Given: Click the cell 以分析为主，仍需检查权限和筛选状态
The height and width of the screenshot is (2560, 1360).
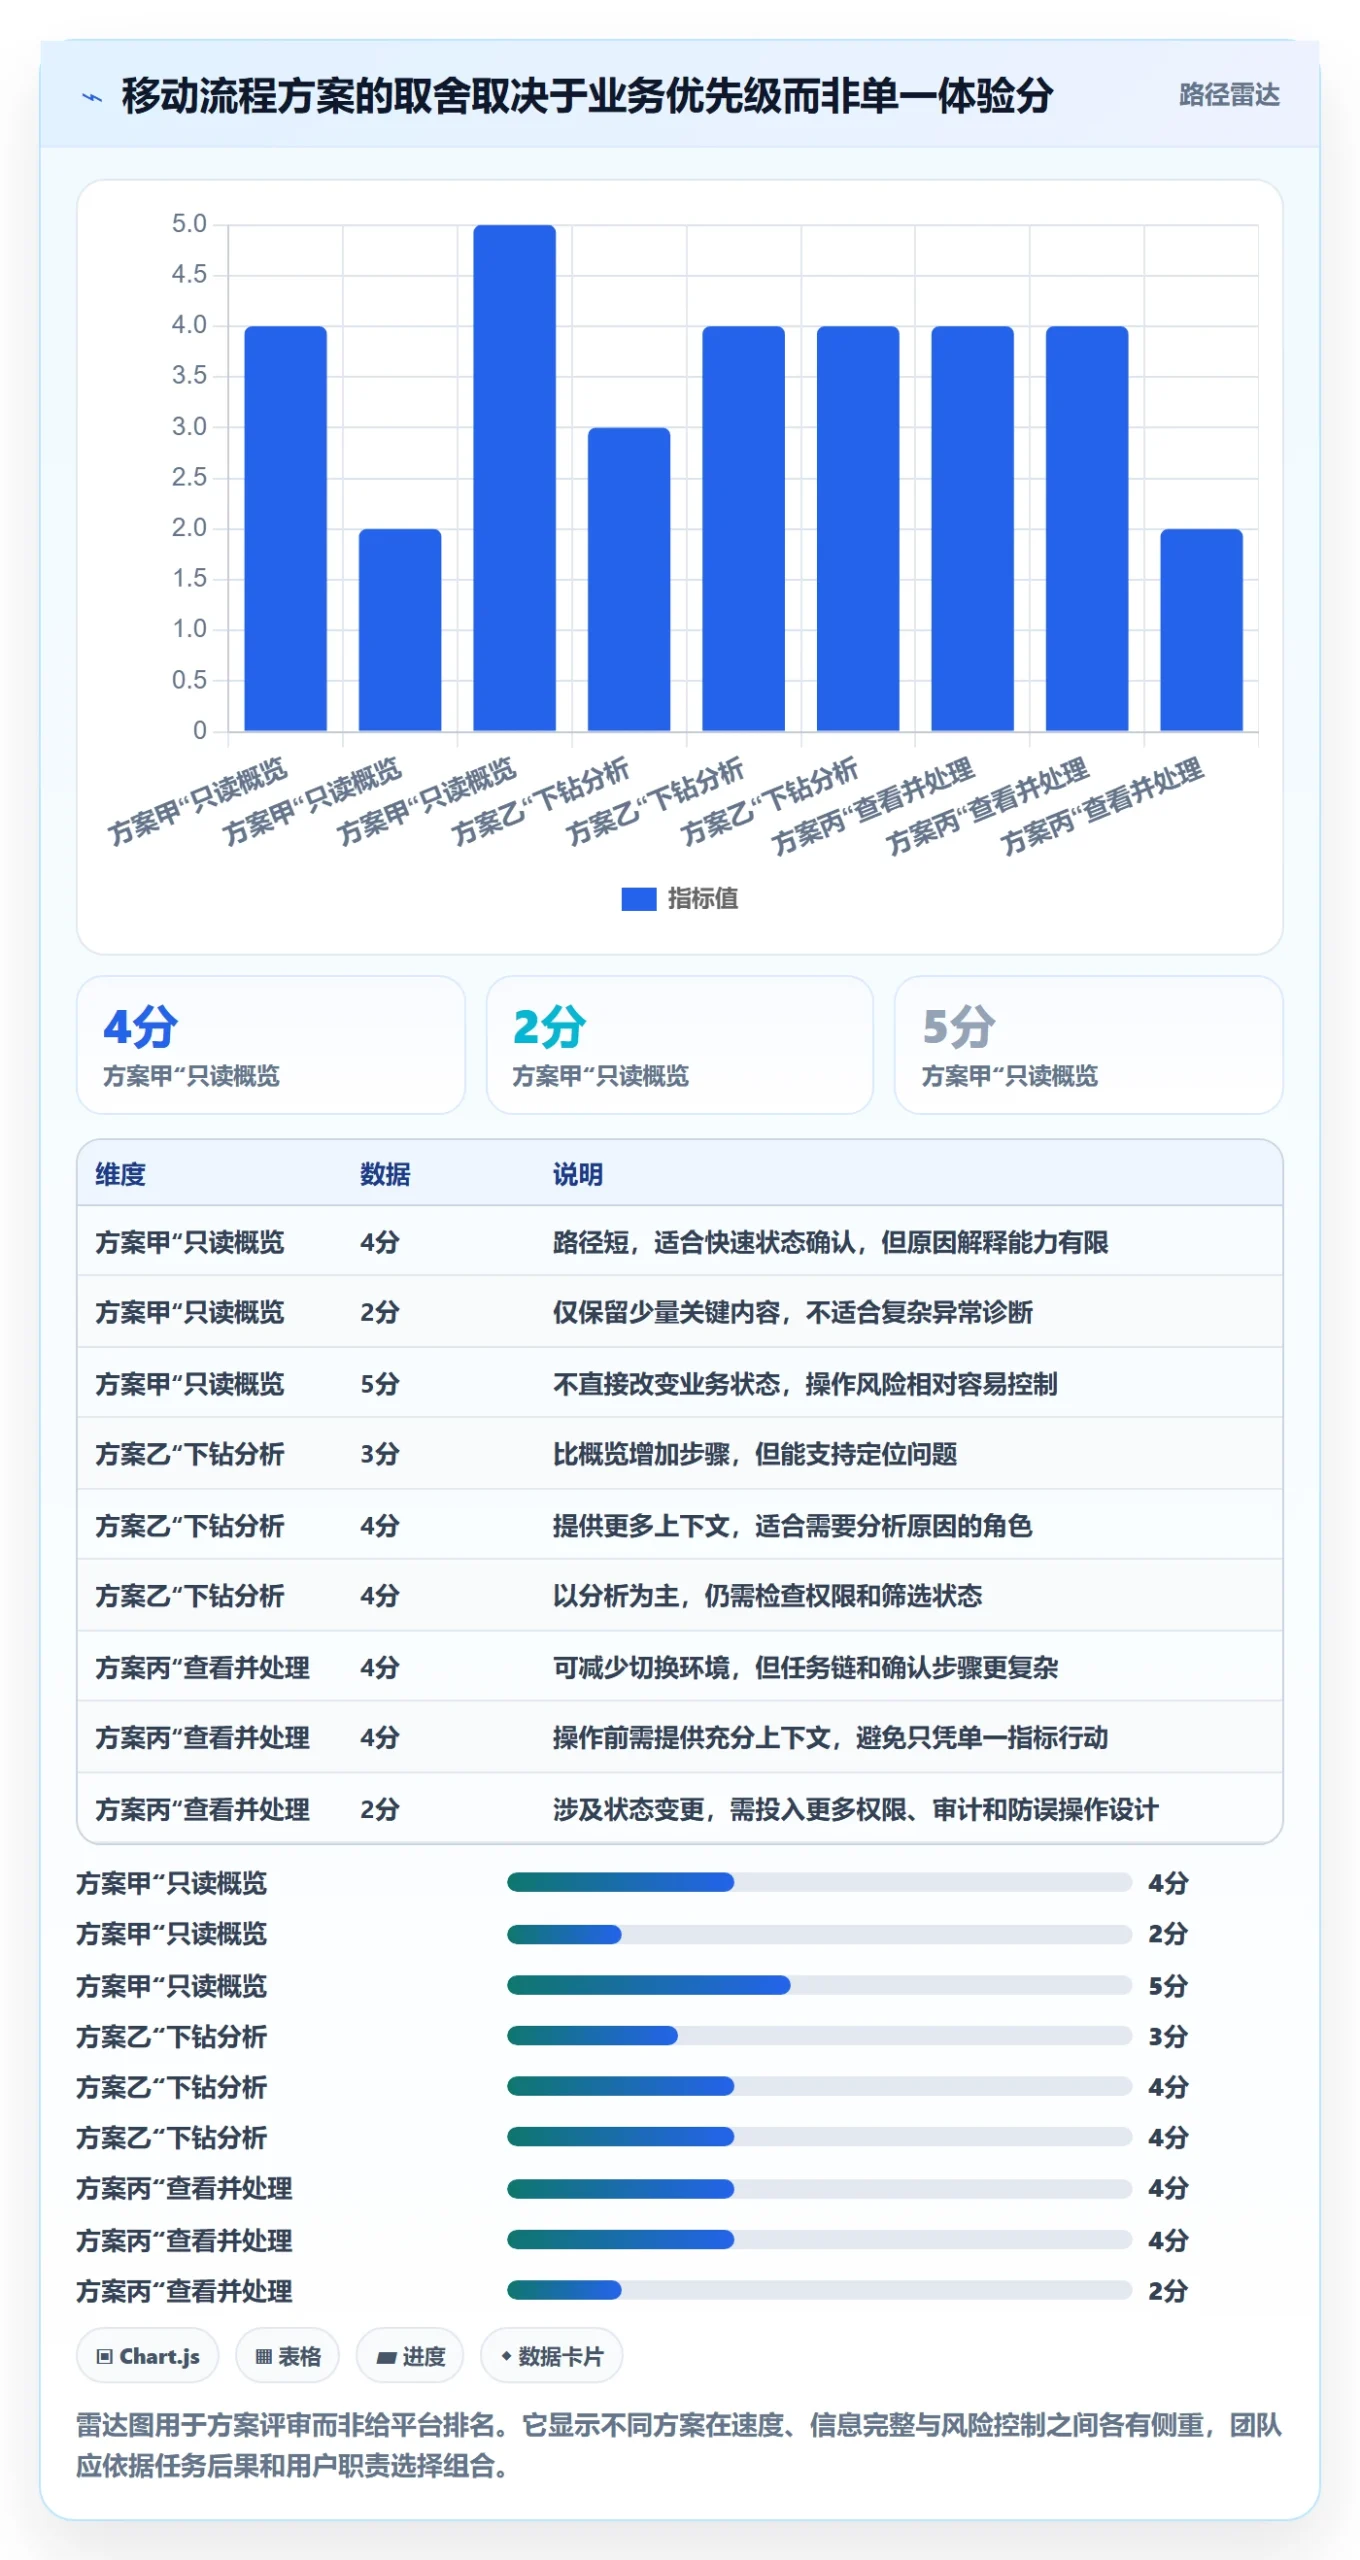Looking at the screenshot, I should (x=767, y=1596).
